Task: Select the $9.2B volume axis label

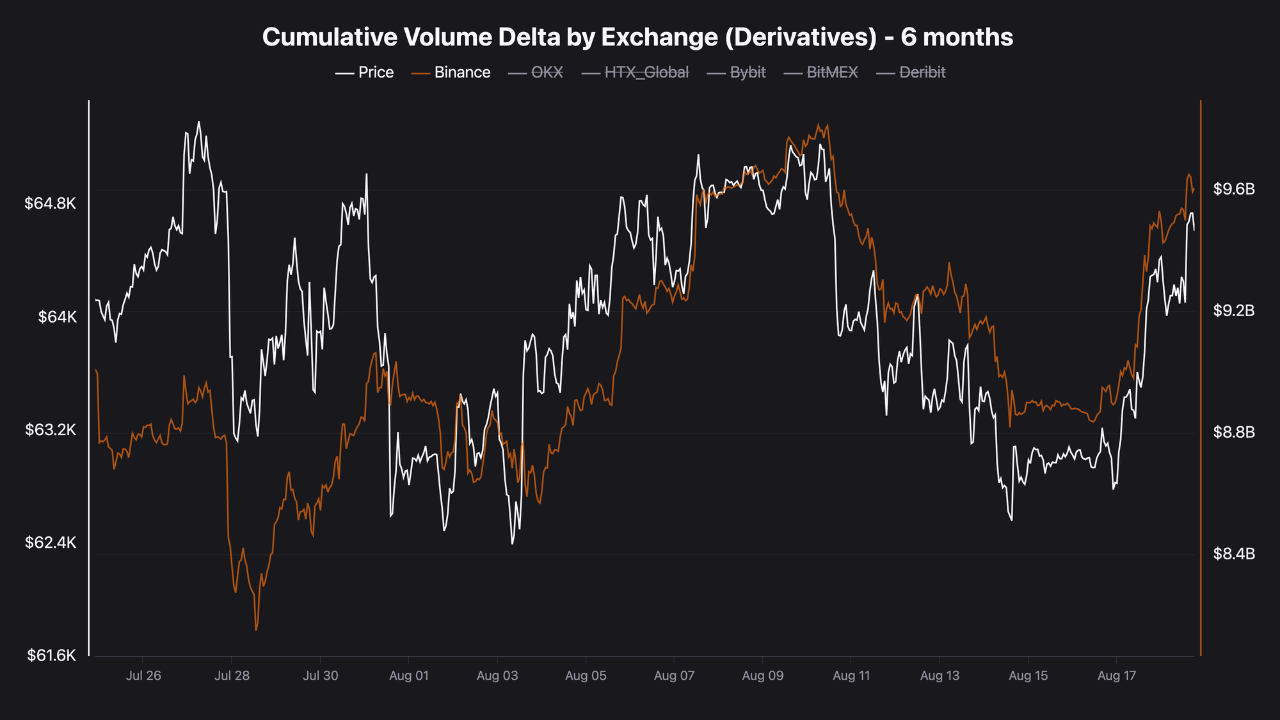Action: tap(1234, 311)
